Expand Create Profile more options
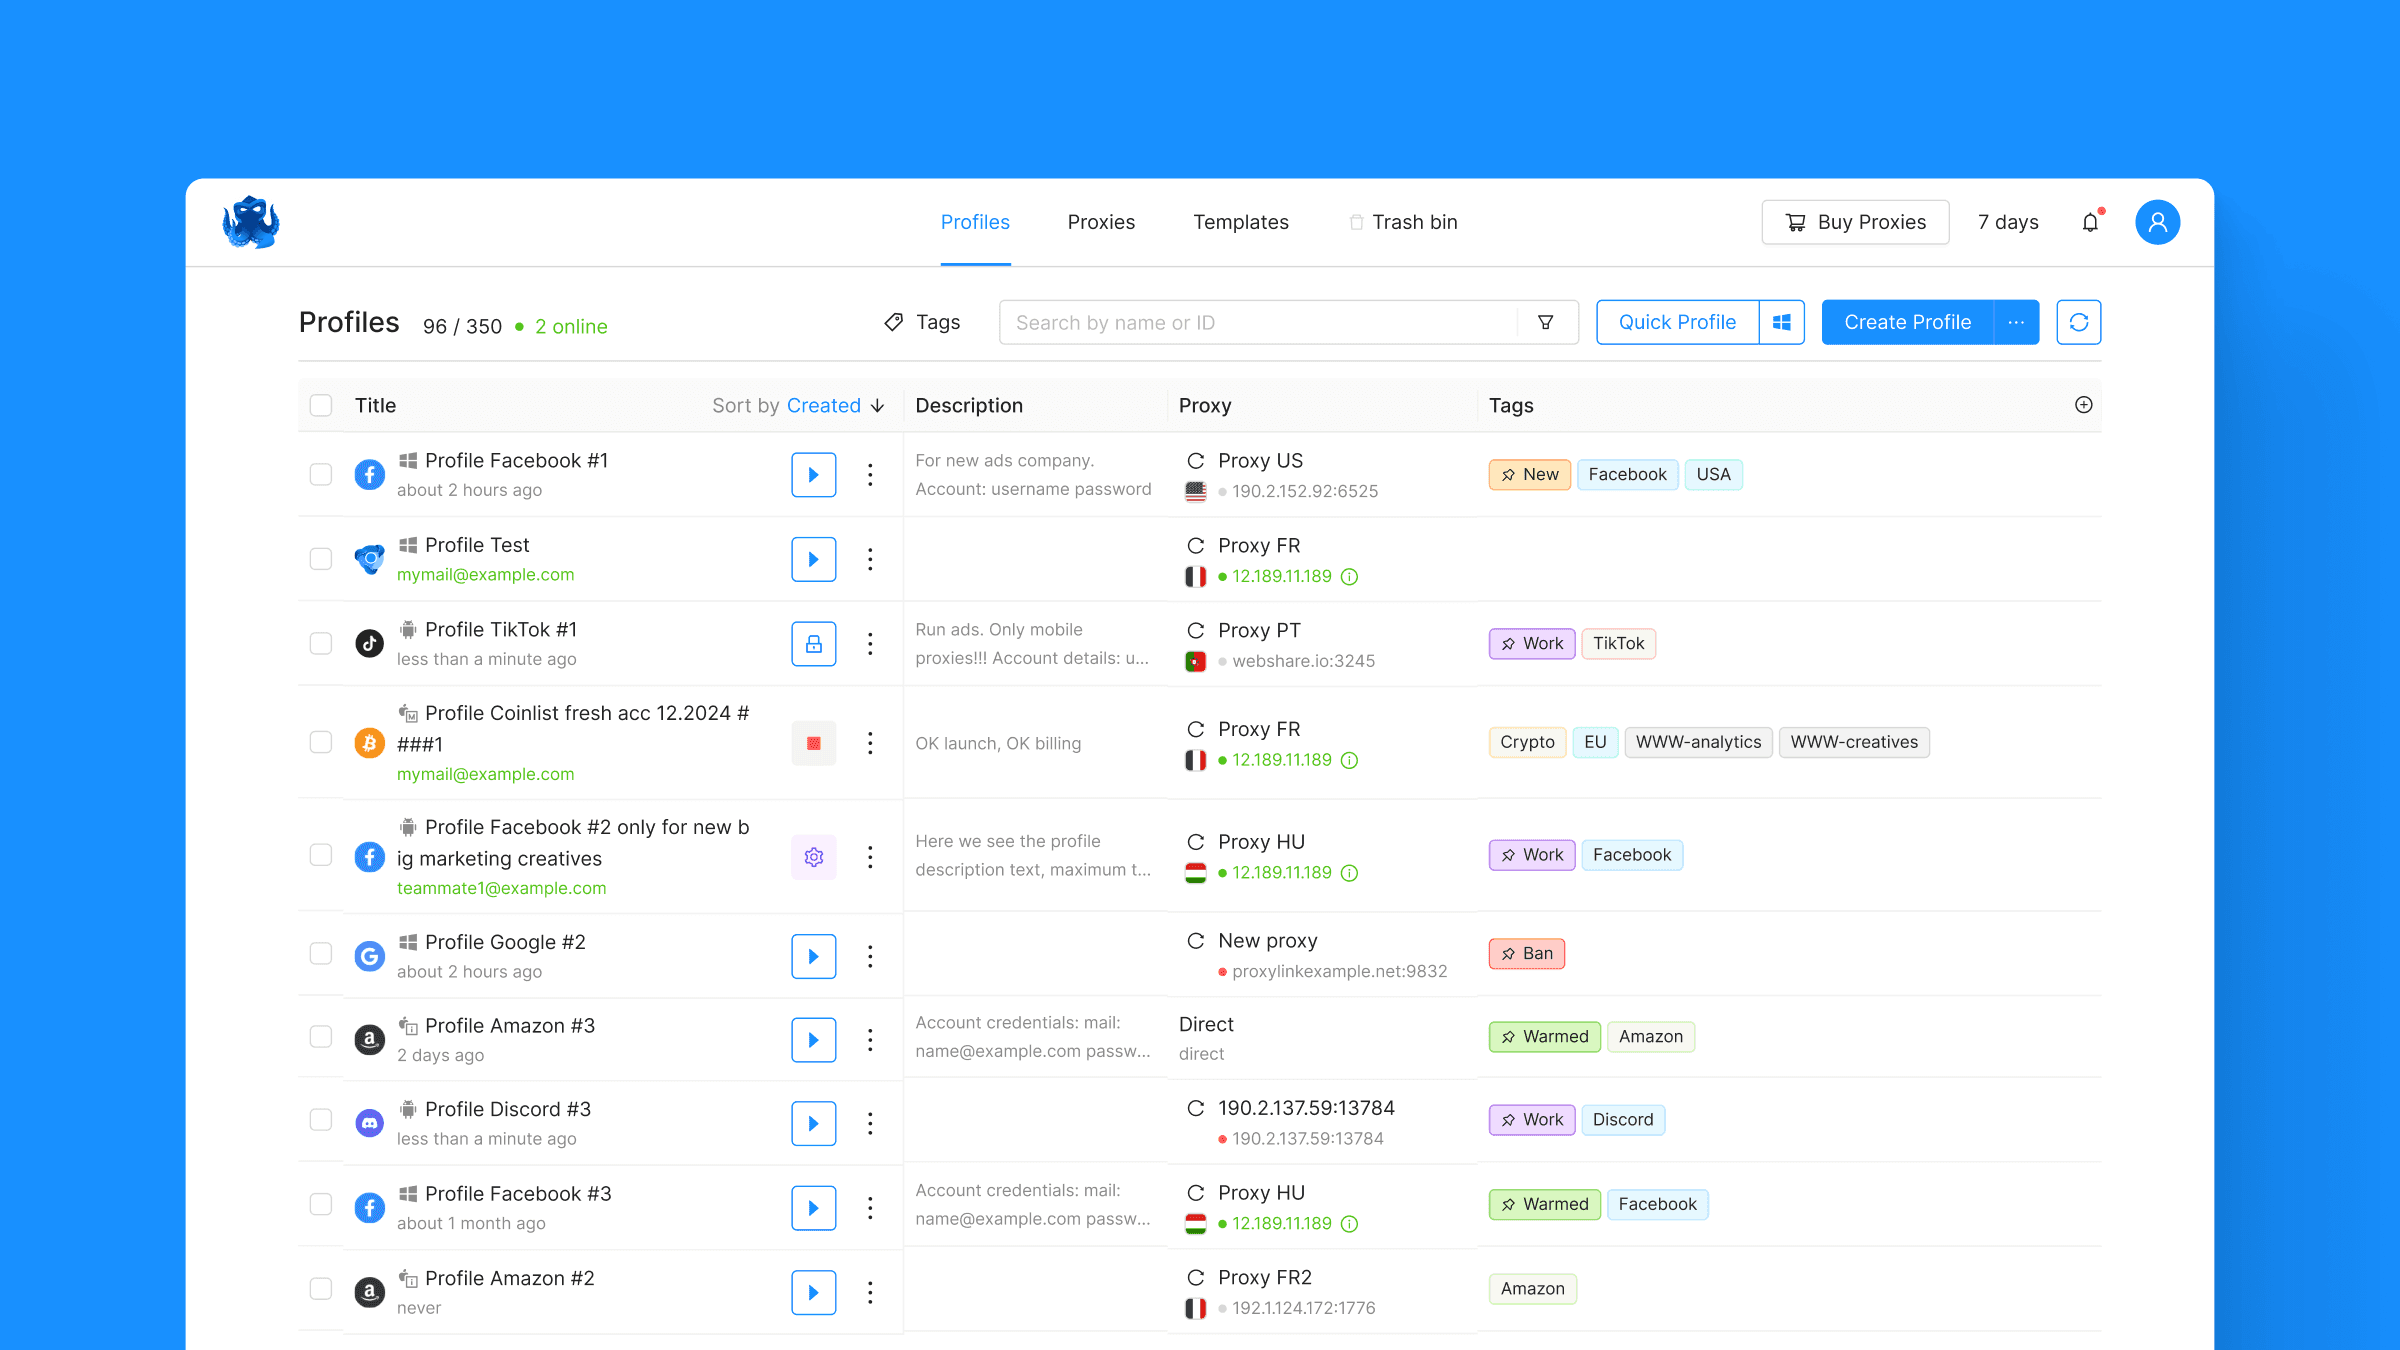The image size is (2400, 1350). 2016,322
